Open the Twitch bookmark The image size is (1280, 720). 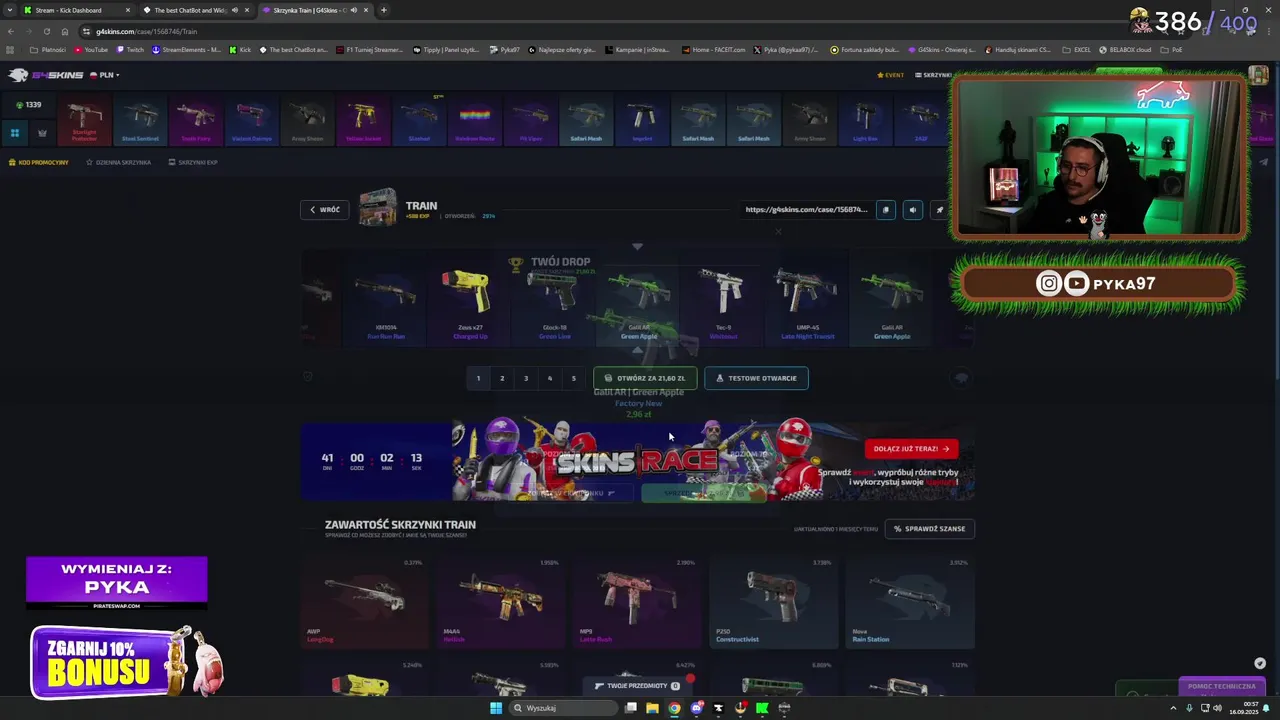click(130, 49)
